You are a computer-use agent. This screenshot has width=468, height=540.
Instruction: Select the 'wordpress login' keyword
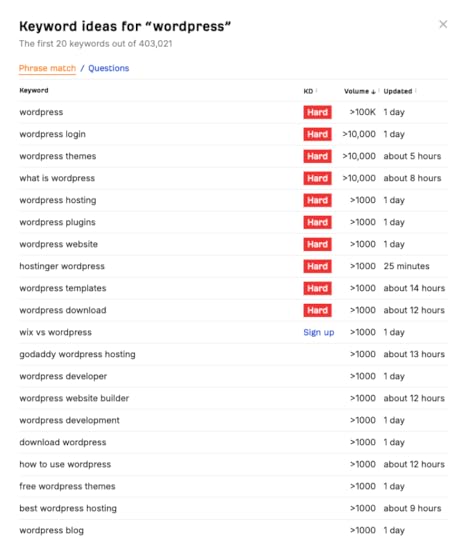[x=52, y=134]
